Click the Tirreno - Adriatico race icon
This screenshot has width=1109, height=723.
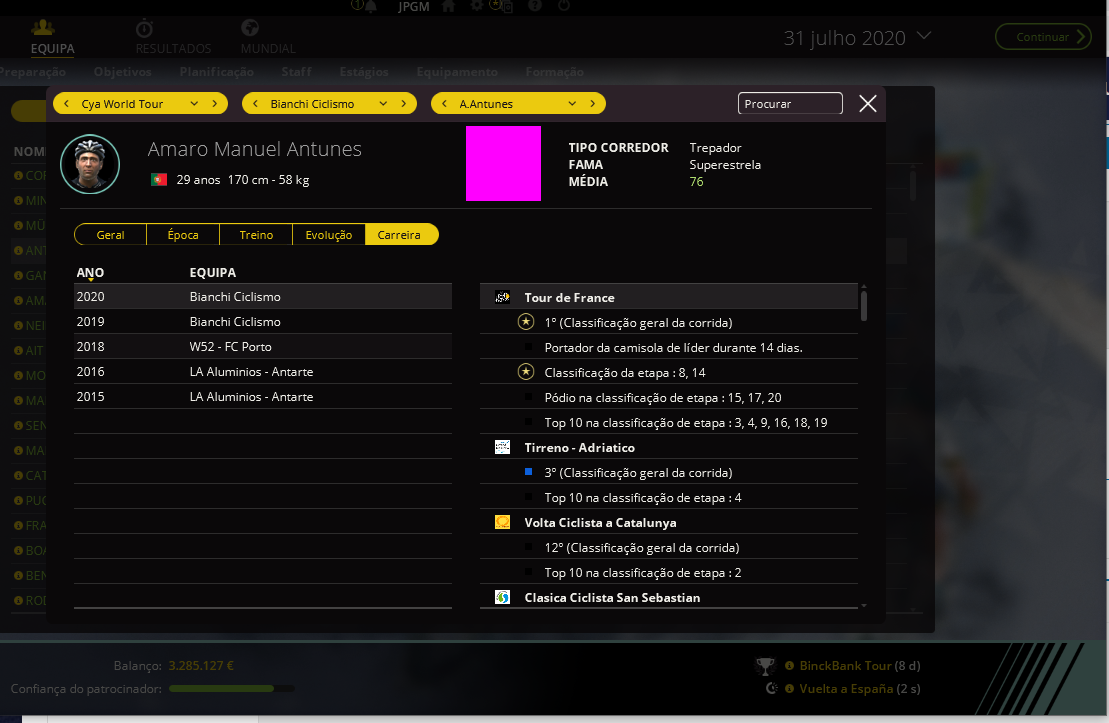pyautogui.click(x=502, y=447)
